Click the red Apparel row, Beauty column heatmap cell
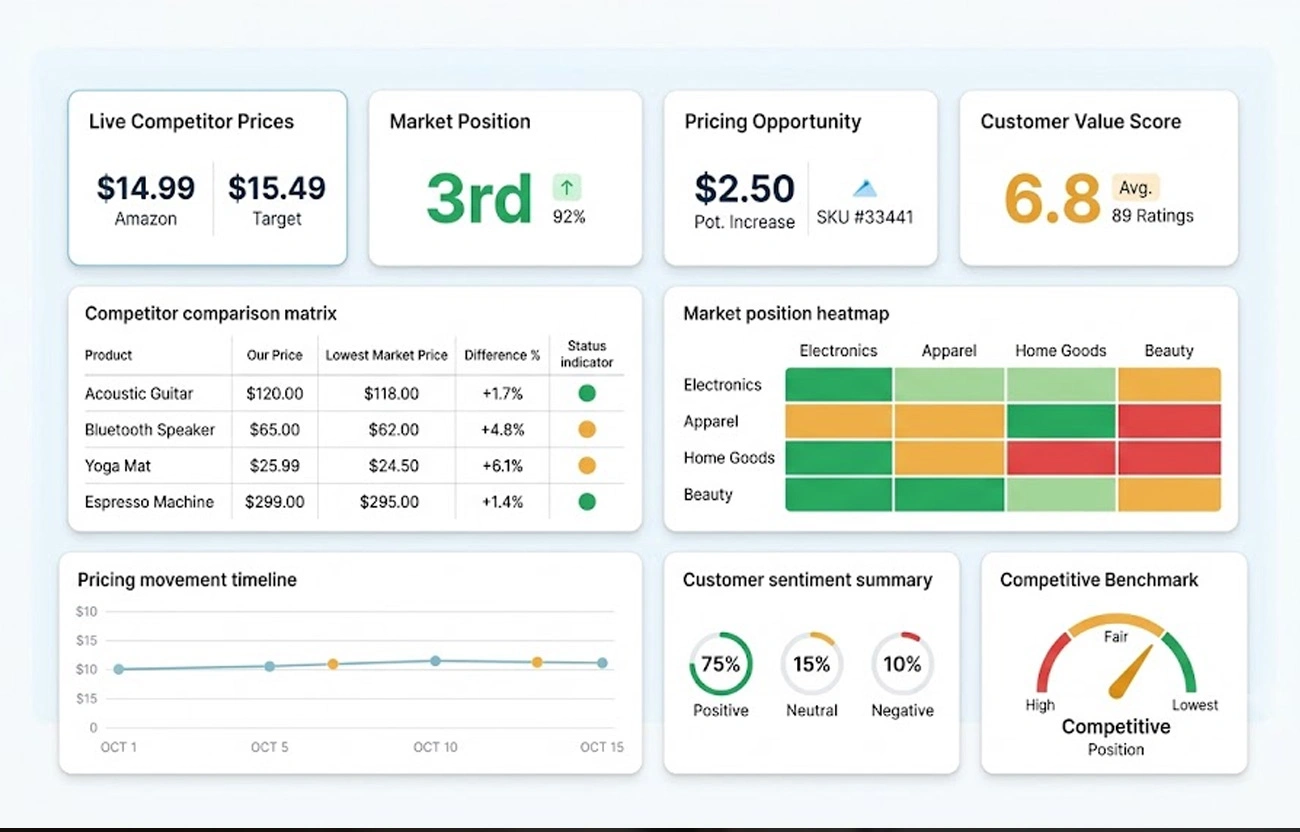The image size is (1300, 832). coord(1169,421)
